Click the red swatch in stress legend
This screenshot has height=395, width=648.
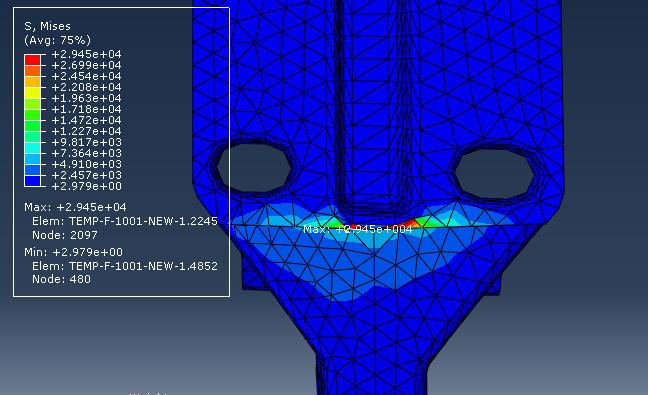32,59
